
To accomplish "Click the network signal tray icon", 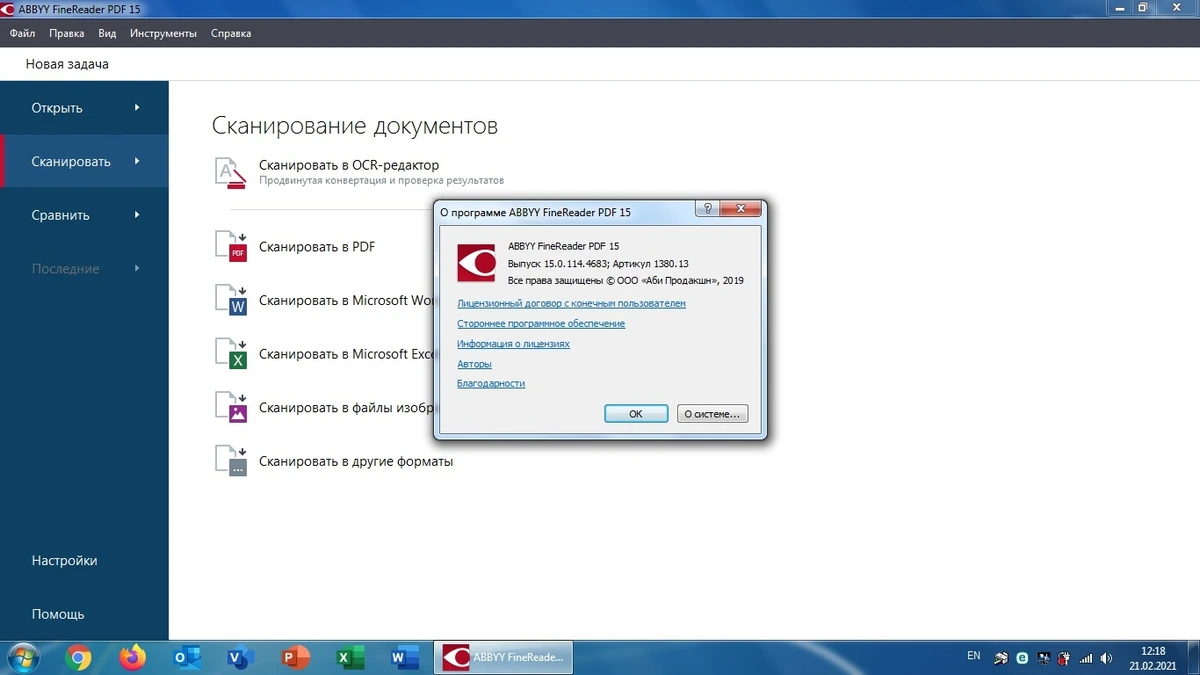I will pos(1085,658).
